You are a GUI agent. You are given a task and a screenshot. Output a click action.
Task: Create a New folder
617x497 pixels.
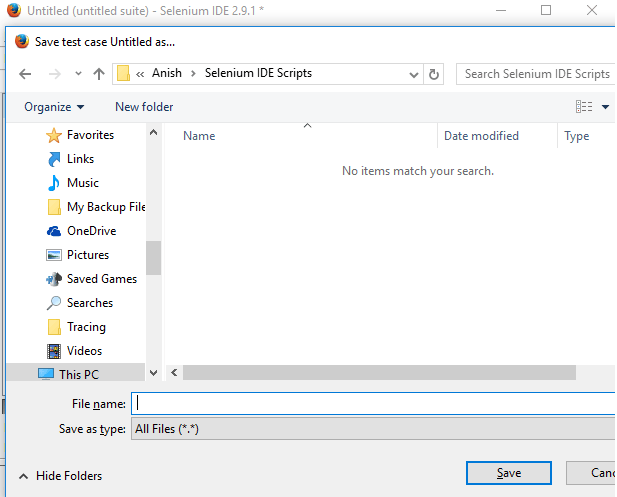144,107
